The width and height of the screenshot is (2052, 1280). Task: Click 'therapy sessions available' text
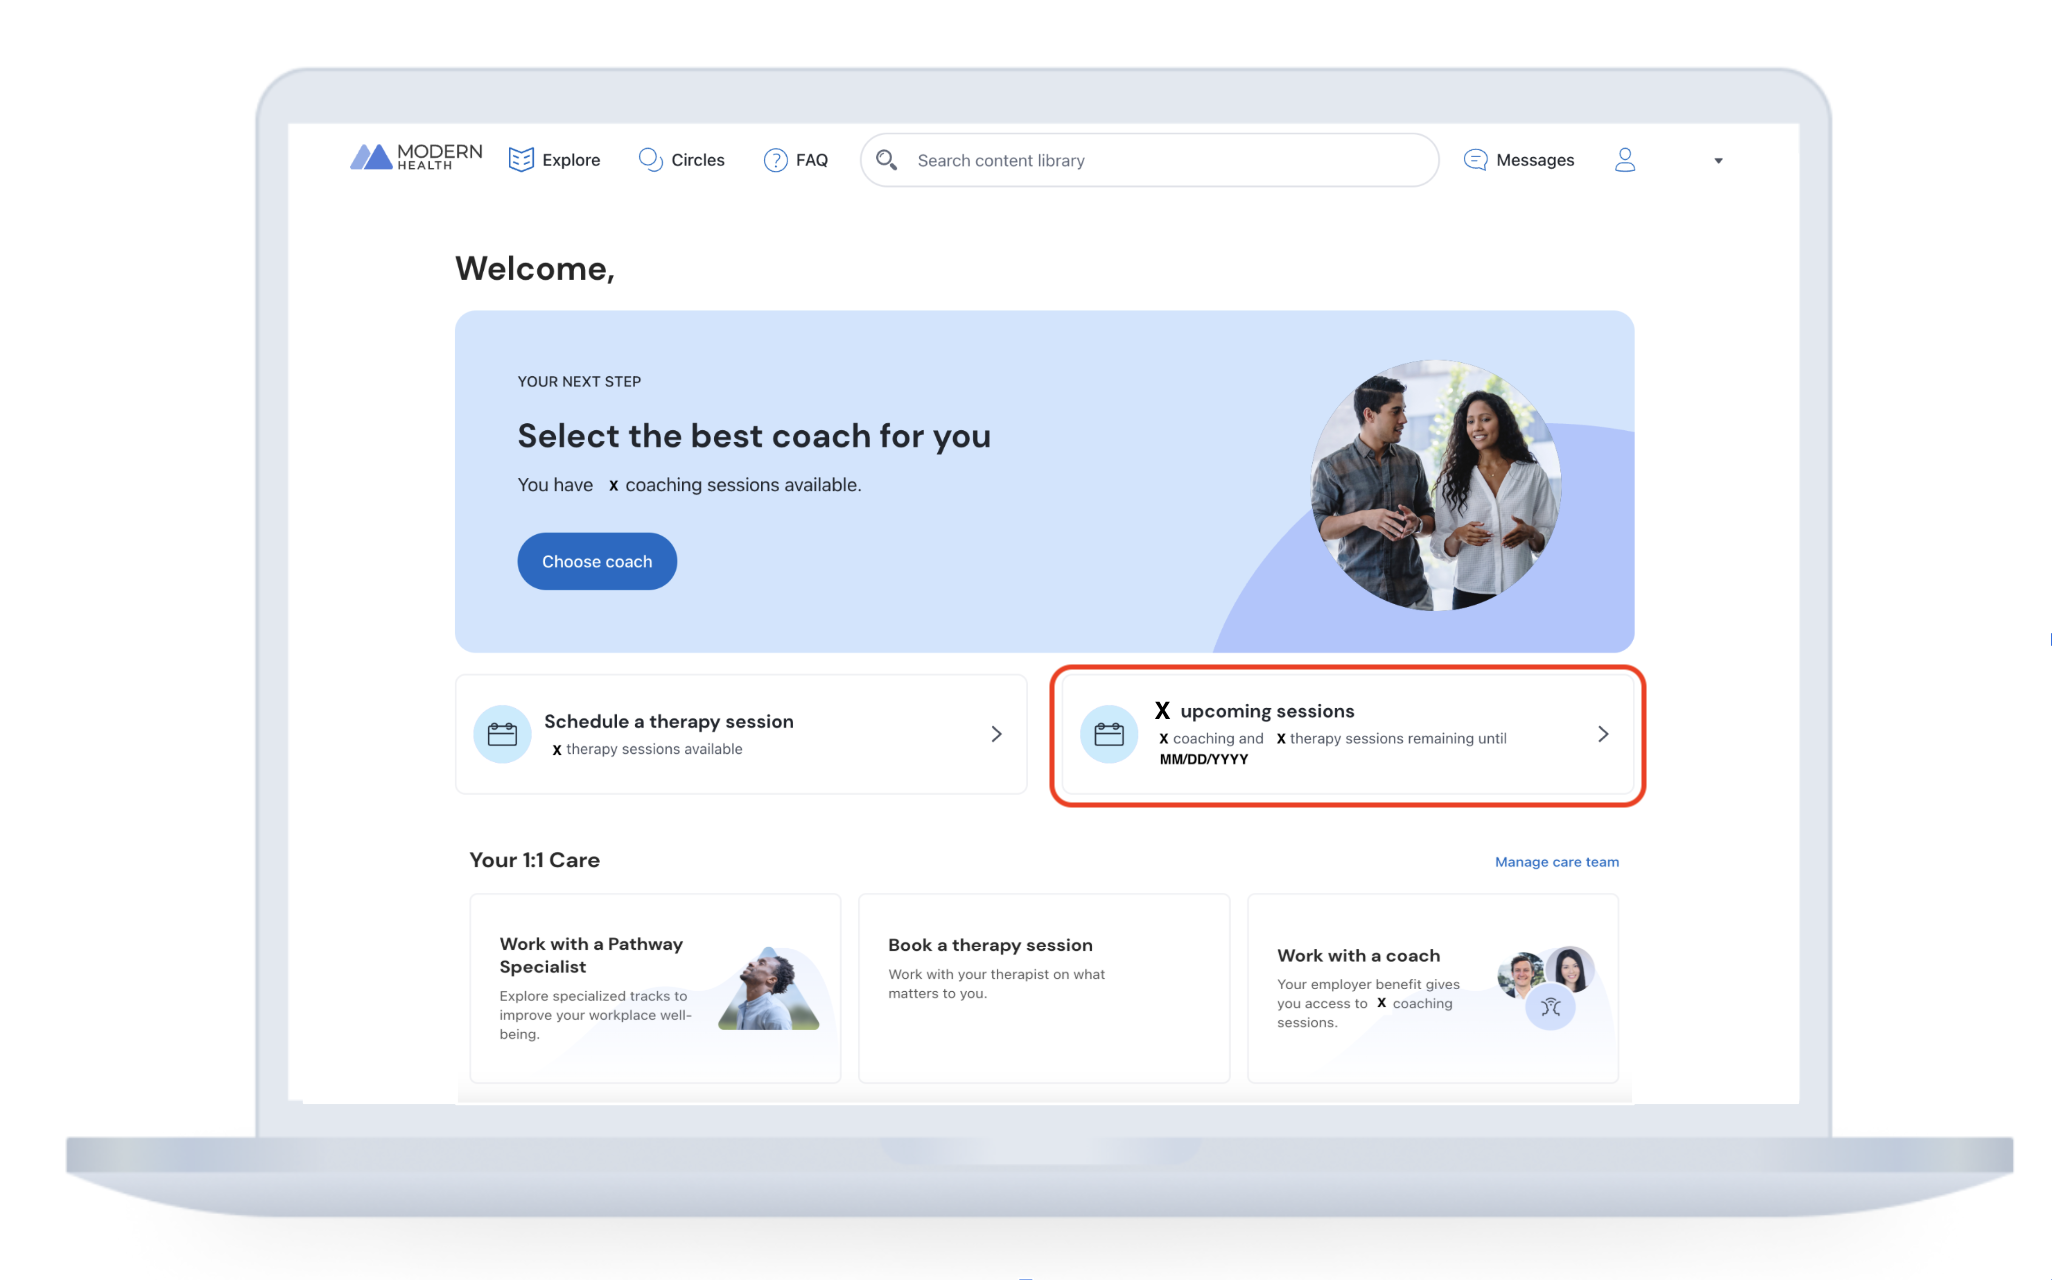click(654, 749)
